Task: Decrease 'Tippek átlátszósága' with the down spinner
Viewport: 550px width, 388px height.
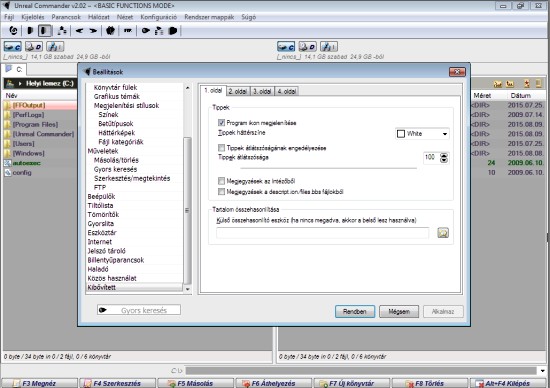Action: 444,160
